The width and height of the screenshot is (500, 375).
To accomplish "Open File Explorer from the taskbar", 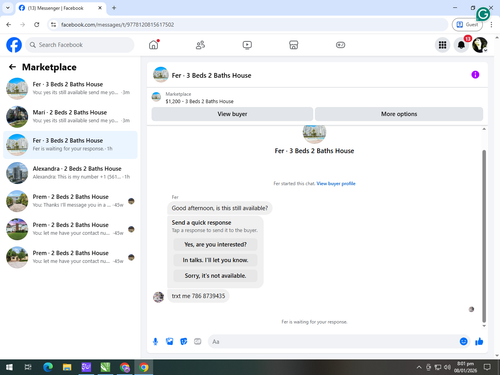I will pos(67,367).
